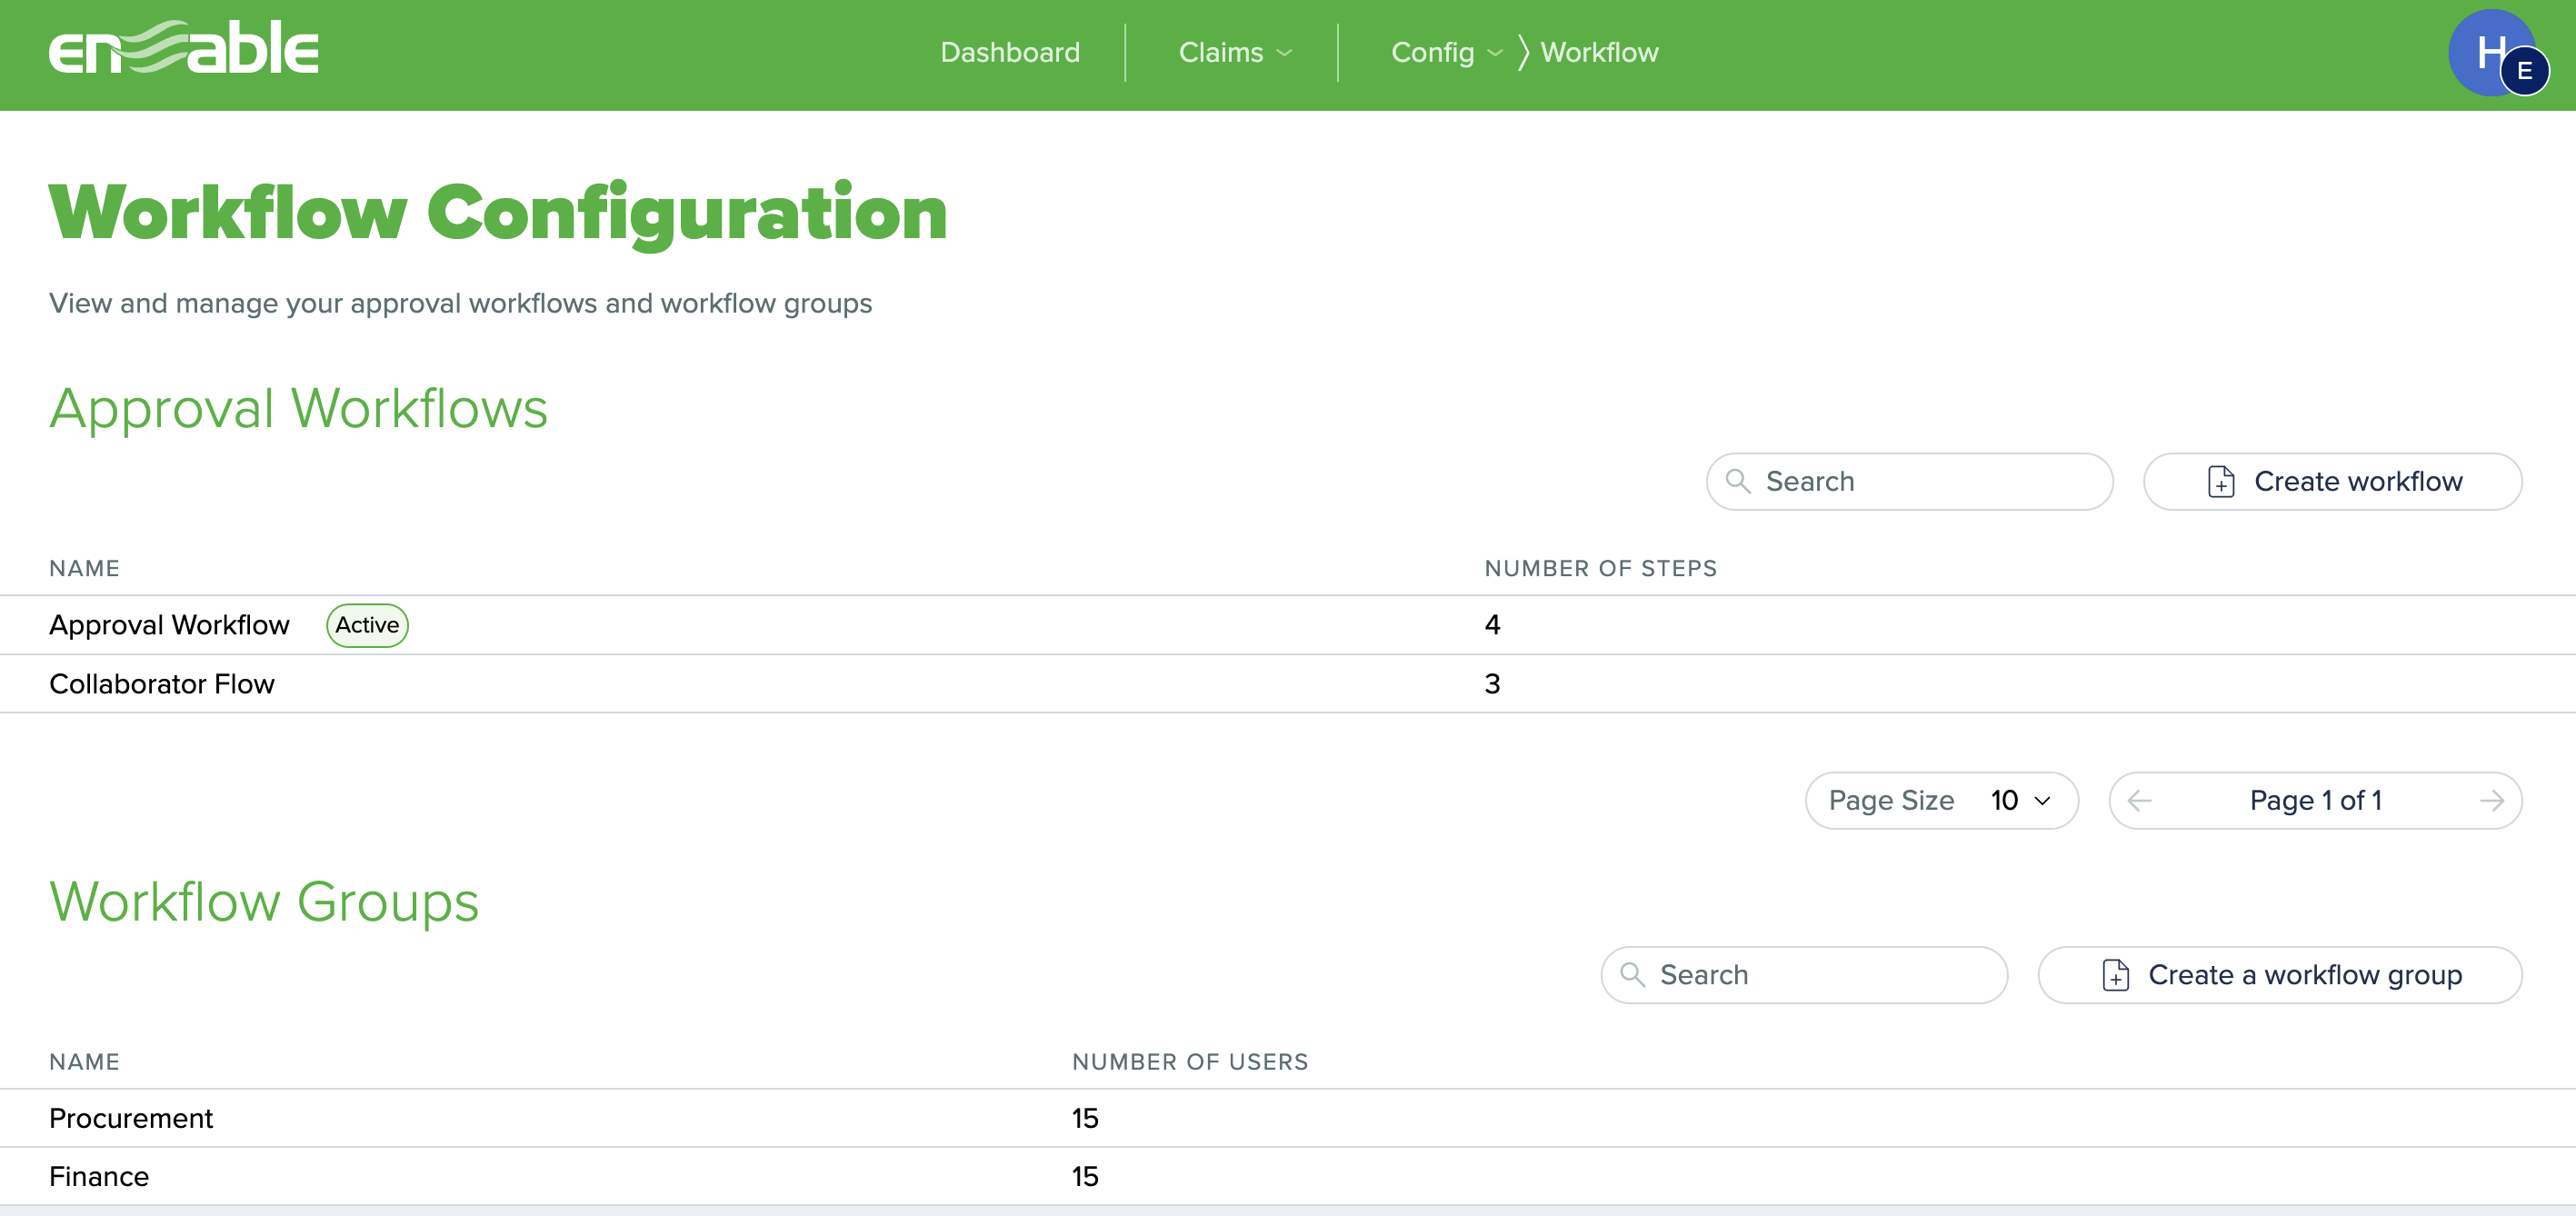Click the previous page arrow icon
2576x1216 pixels.
[2139, 800]
